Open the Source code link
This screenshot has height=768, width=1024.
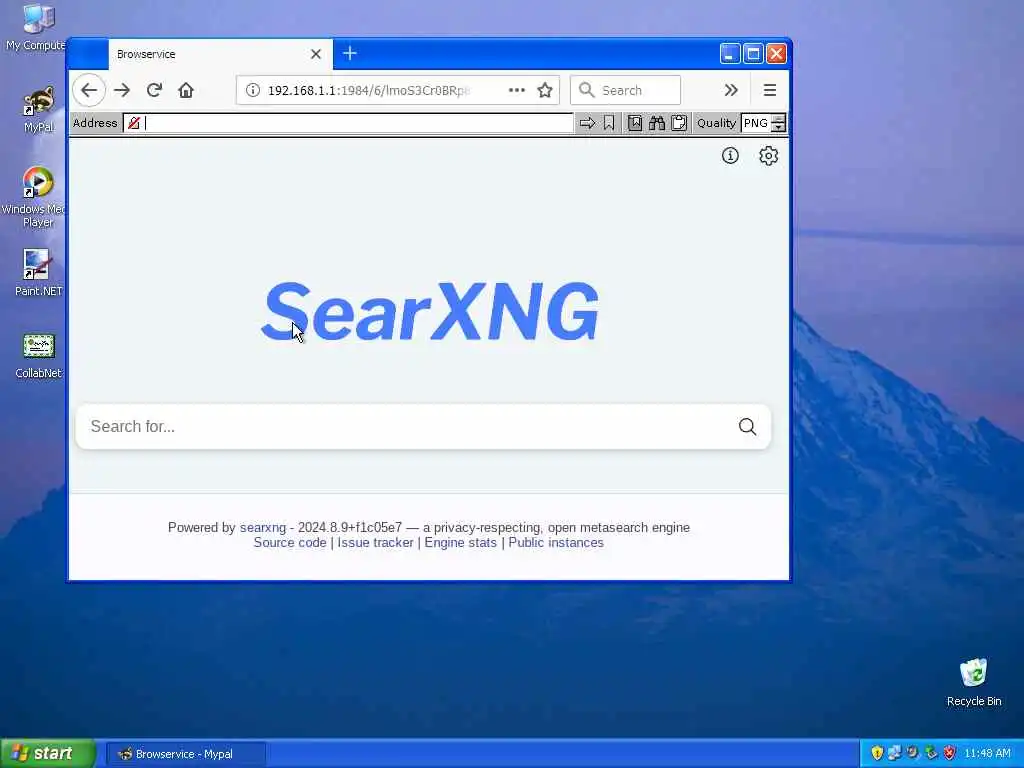click(290, 543)
